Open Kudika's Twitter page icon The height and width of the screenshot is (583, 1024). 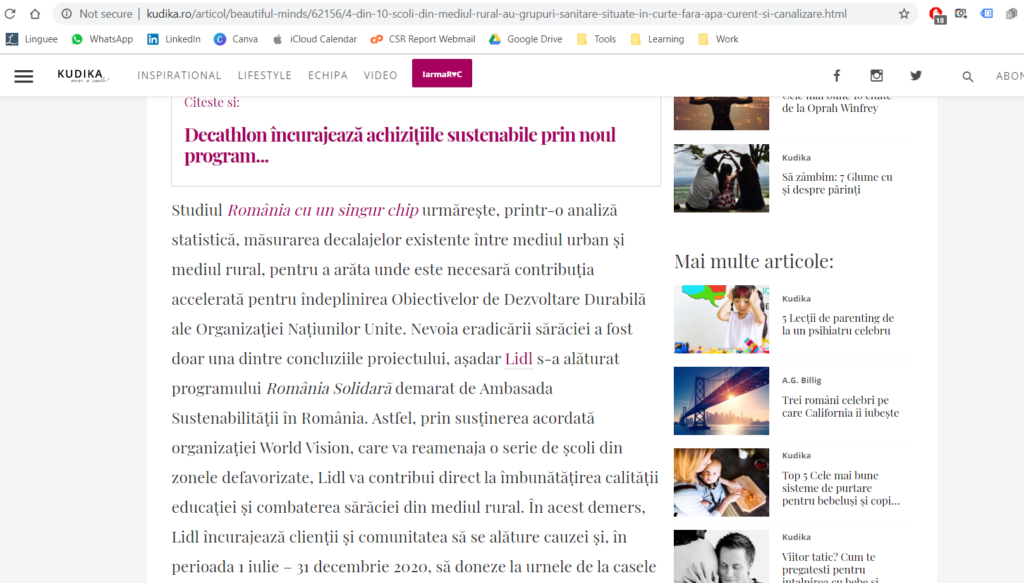(916, 76)
